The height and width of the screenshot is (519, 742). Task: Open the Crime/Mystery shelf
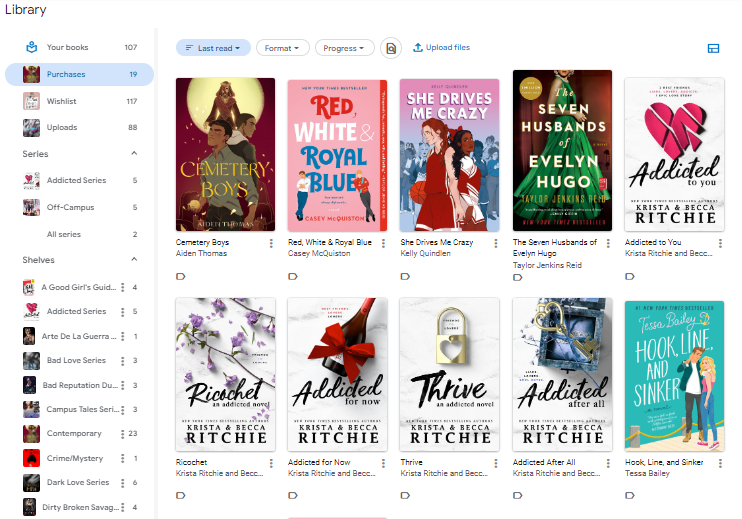(x=75, y=458)
